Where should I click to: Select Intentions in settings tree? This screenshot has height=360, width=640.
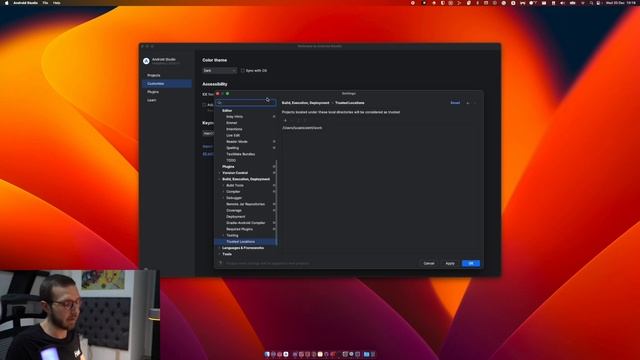click(x=234, y=129)
